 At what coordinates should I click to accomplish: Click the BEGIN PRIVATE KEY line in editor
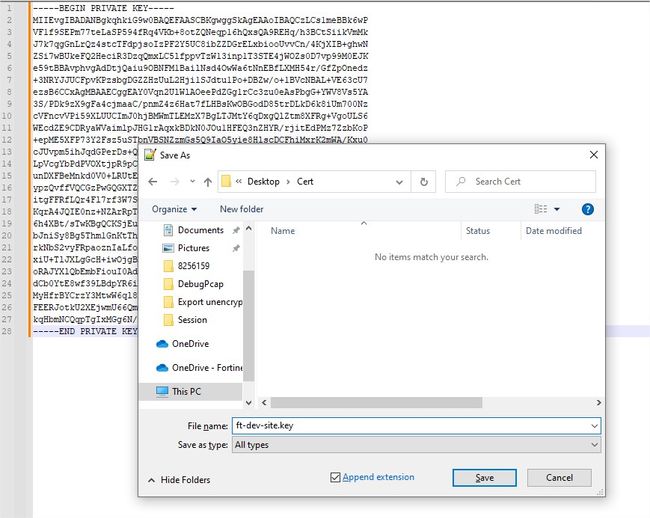coord(103,8)
